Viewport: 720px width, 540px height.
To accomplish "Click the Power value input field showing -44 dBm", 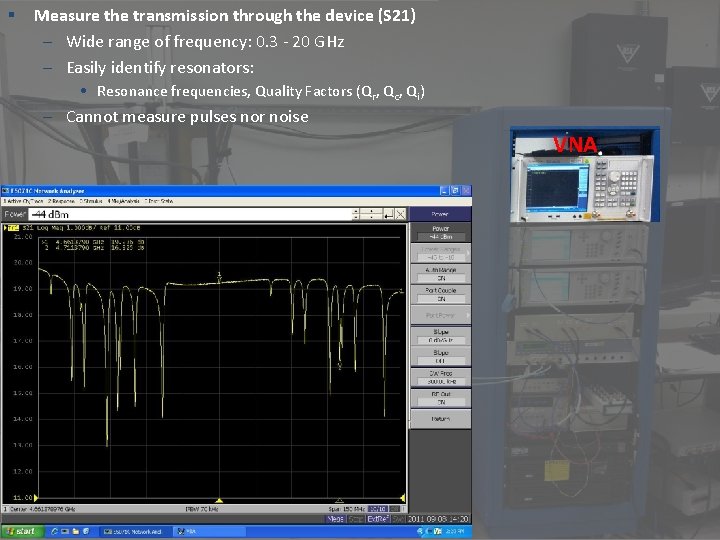I will pos(190,214).
